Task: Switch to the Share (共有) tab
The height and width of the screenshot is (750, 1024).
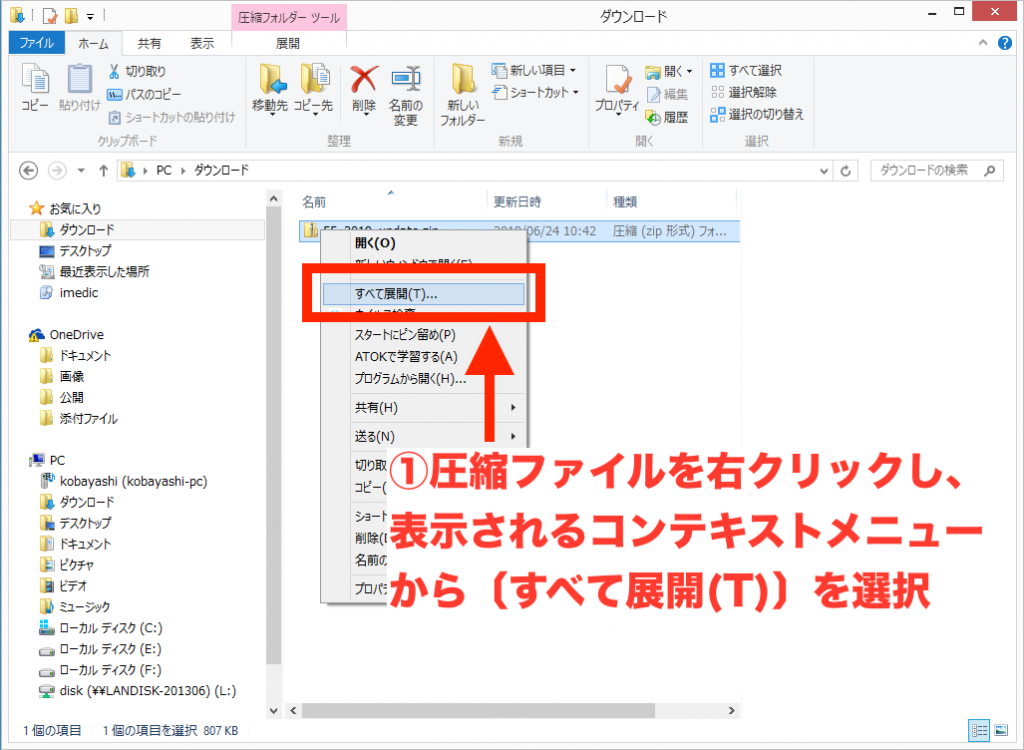Action: point(149,44)
